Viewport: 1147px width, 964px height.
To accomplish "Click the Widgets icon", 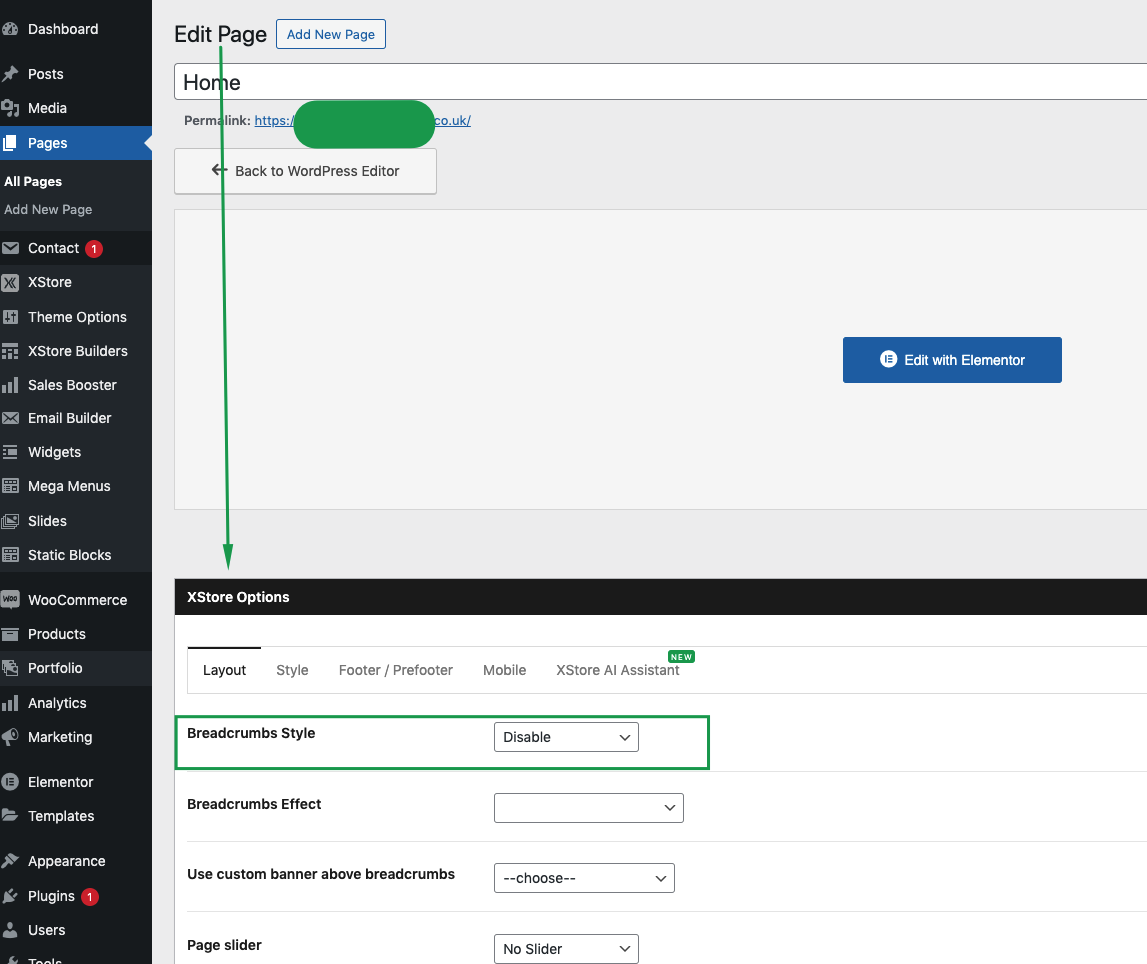I will pyautogui.click(x=10, y=452).
